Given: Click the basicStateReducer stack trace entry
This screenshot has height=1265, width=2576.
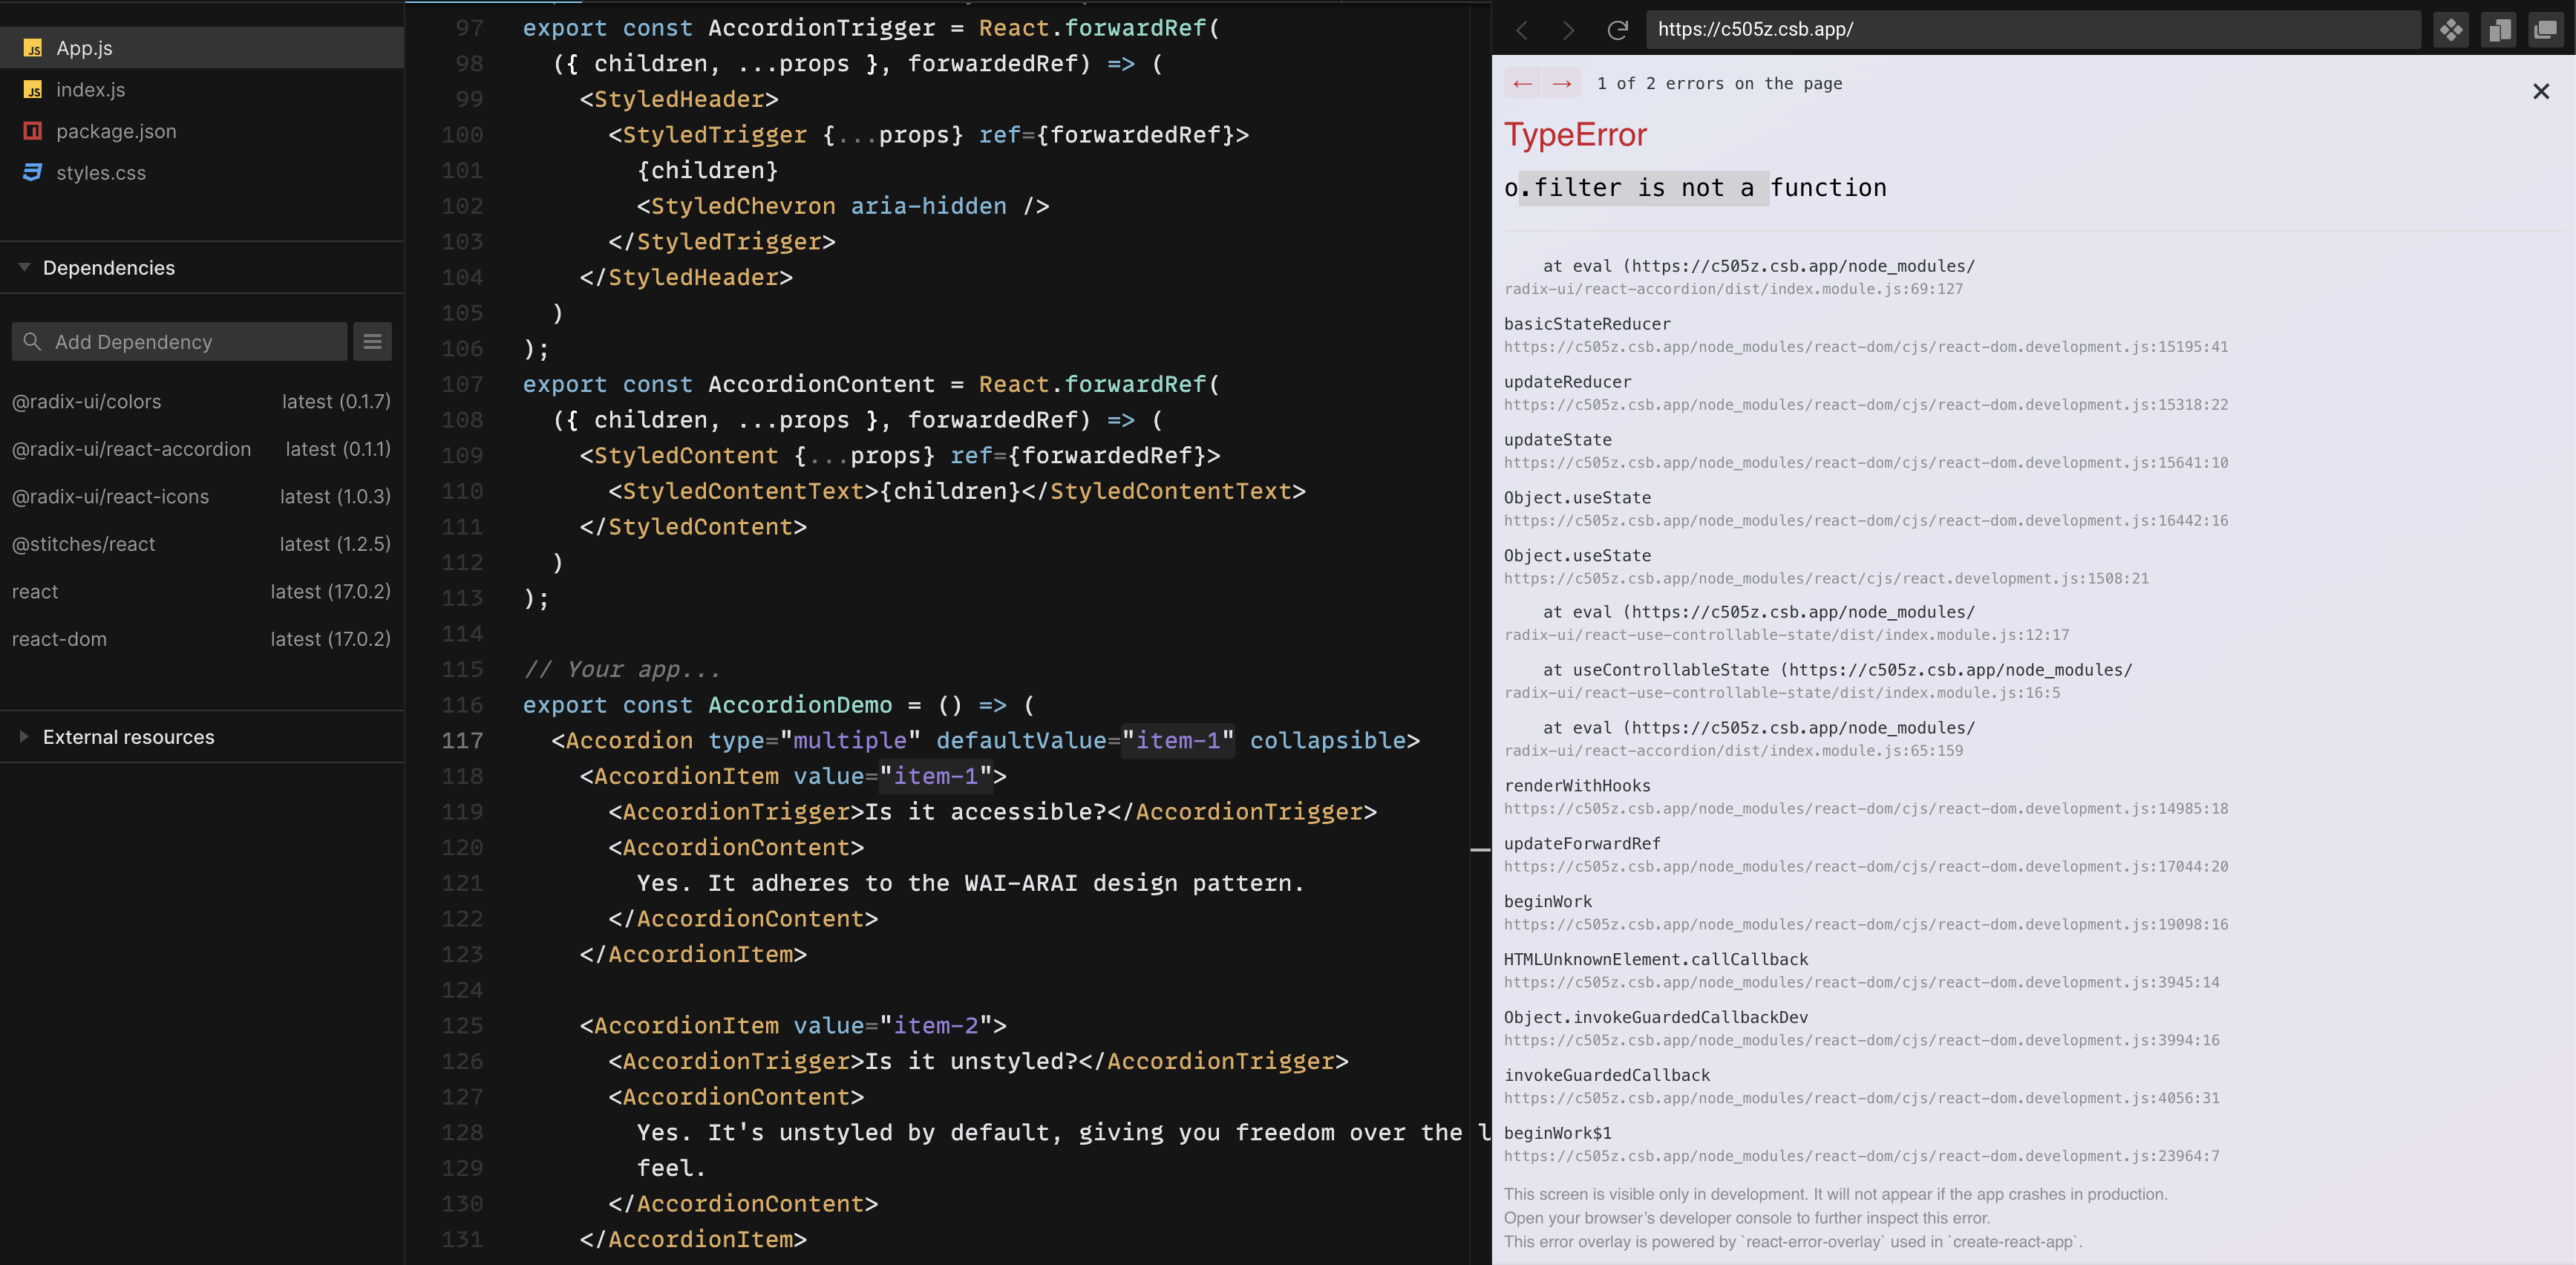Looking at the screenshot, I should (x=1587, y=323).
